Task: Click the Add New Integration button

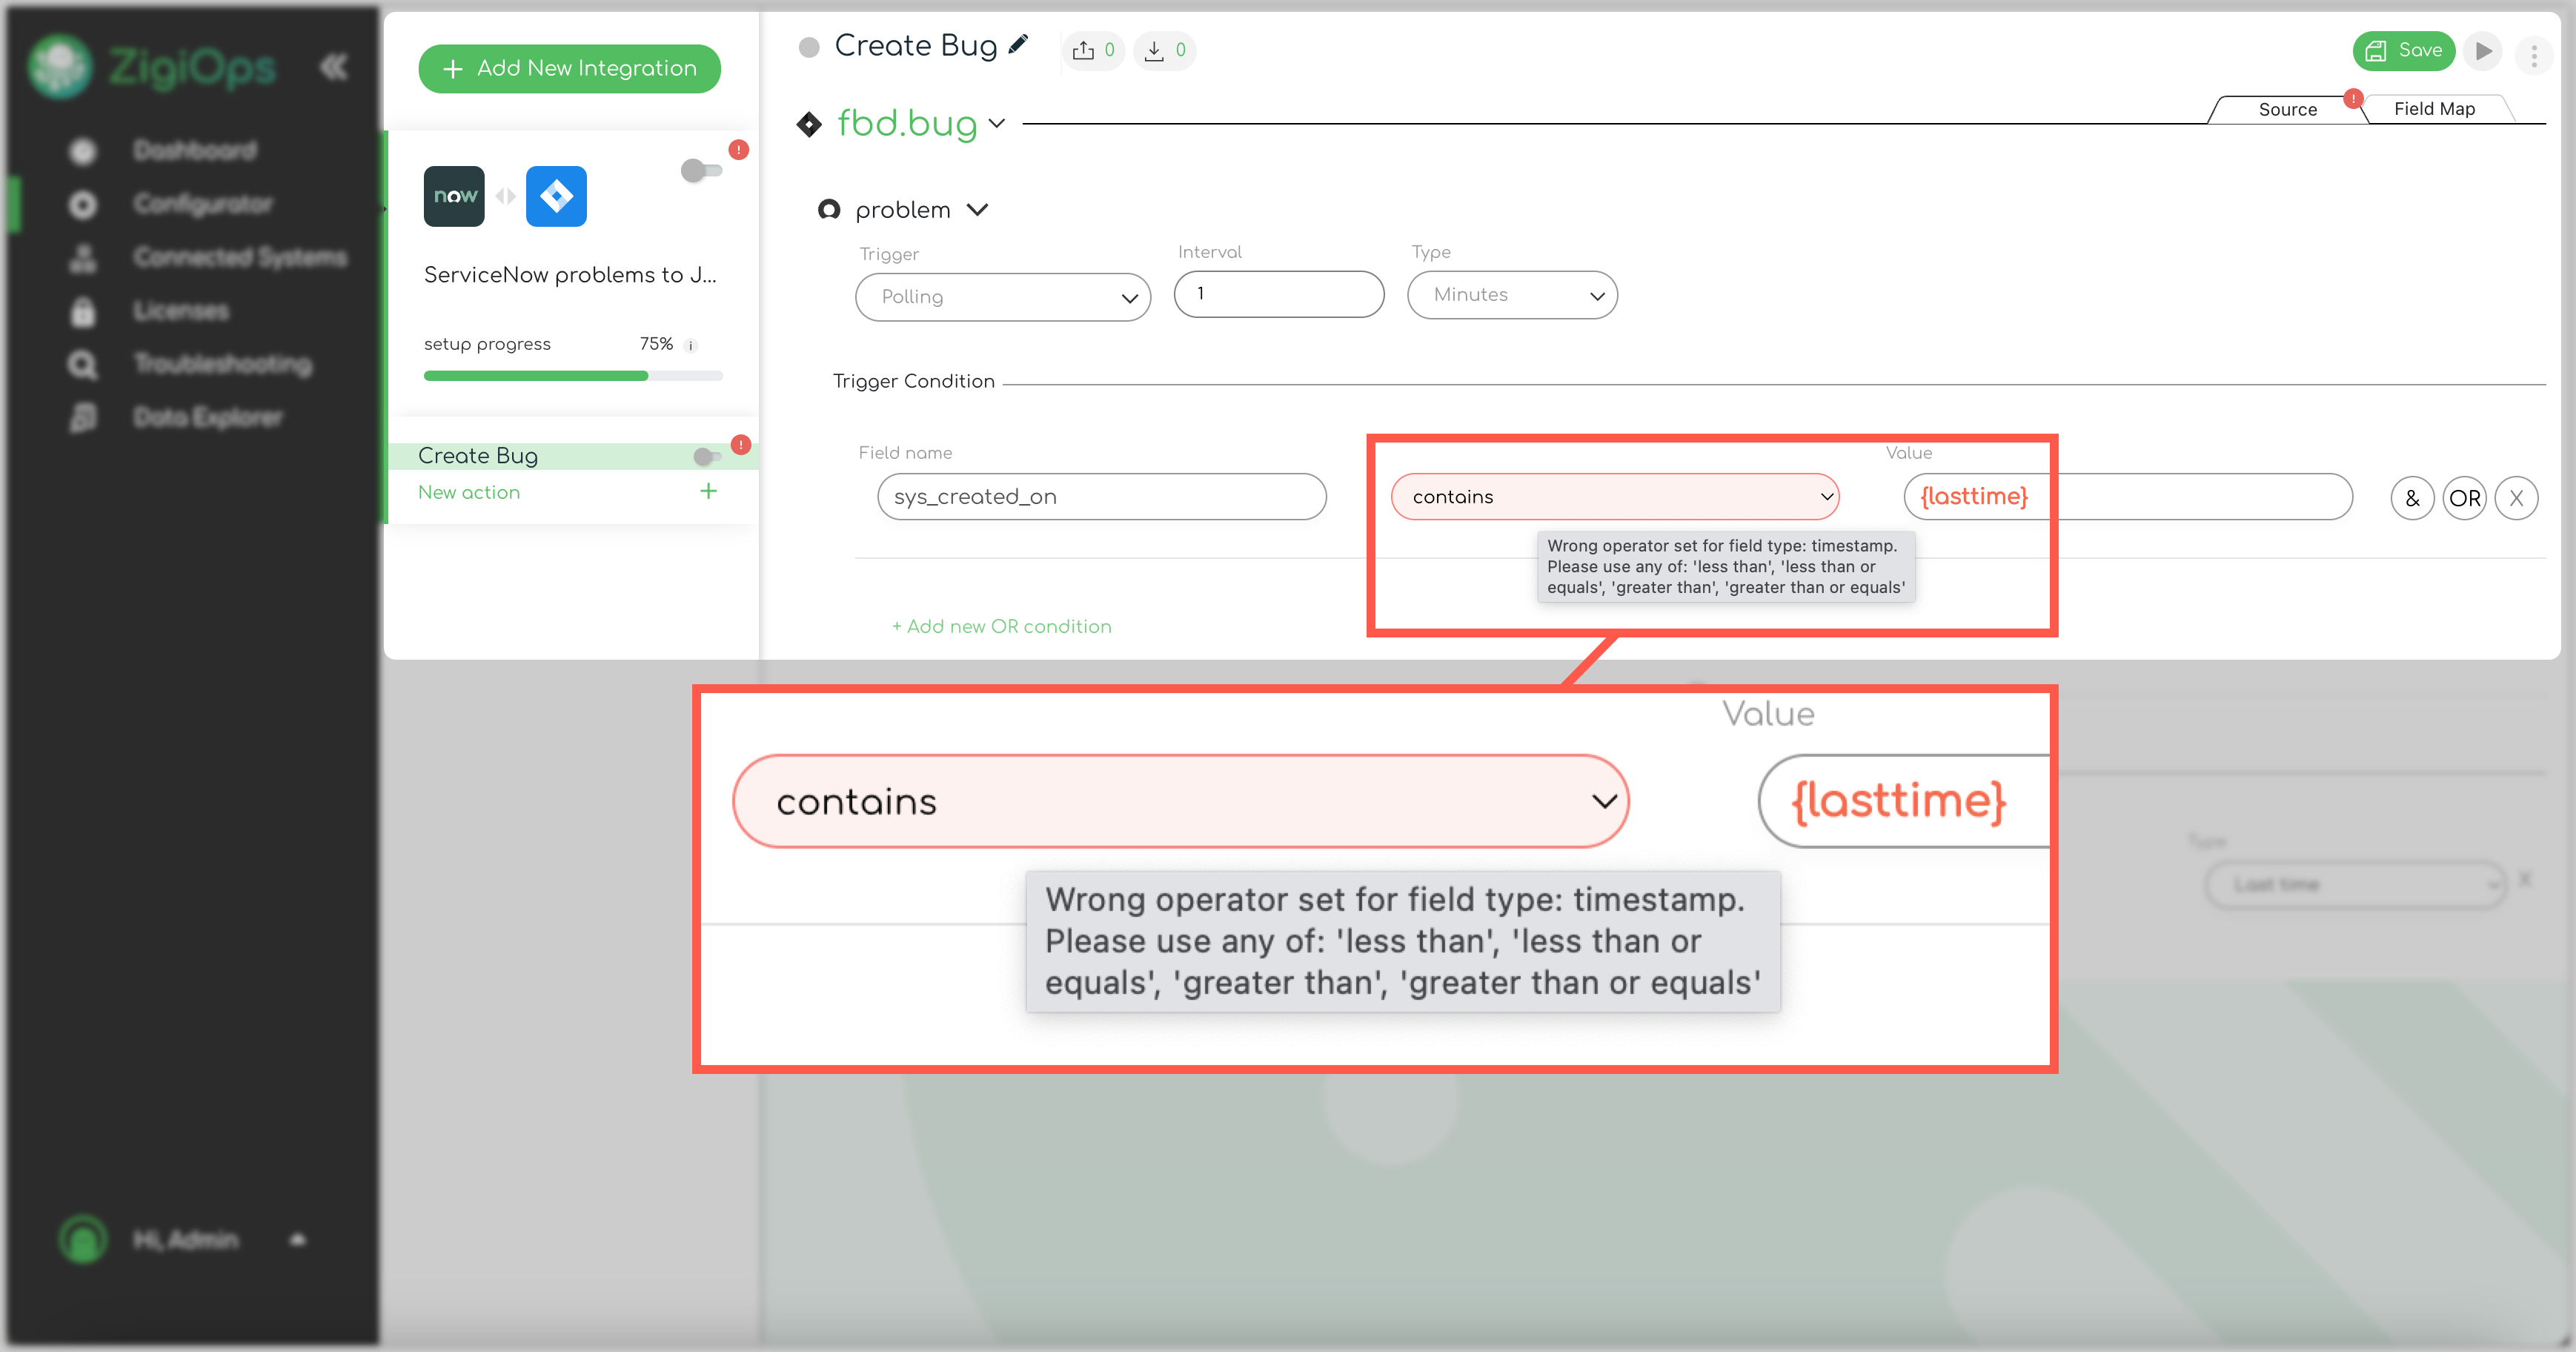Action: [569, 68]
